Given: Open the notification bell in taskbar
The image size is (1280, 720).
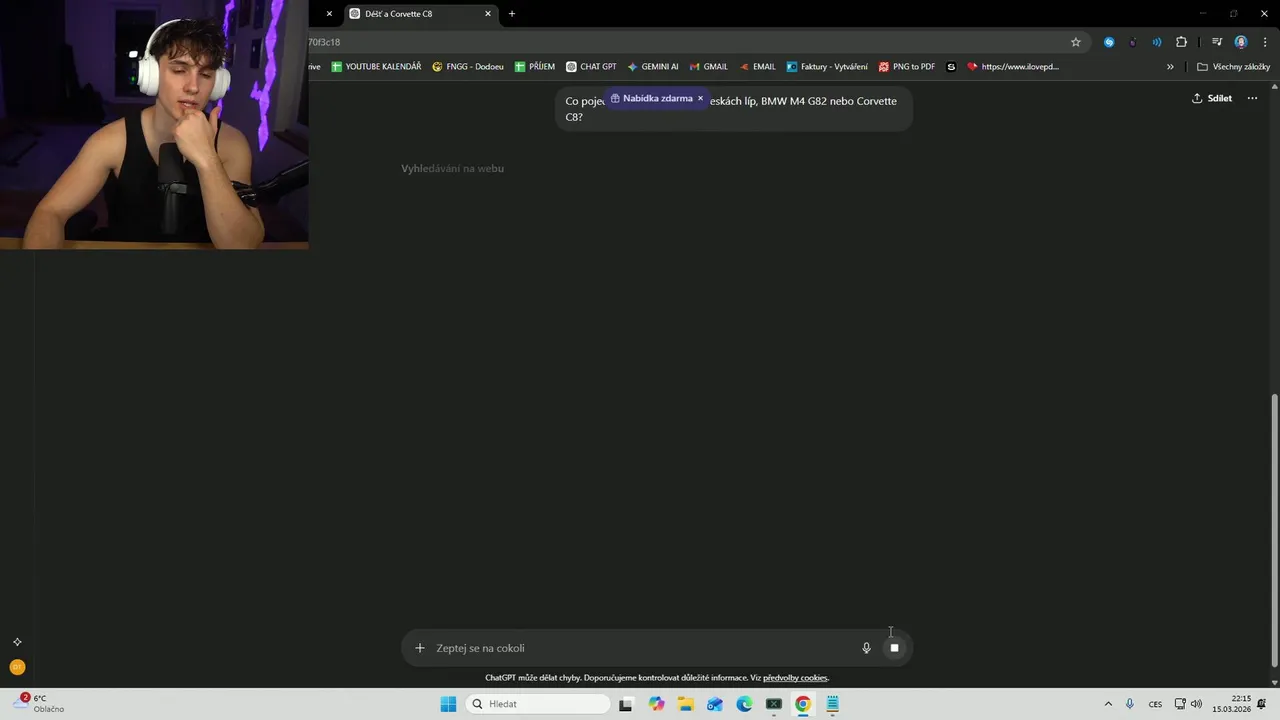Looking at the screenshot, I should click(x=1263, y=704).
